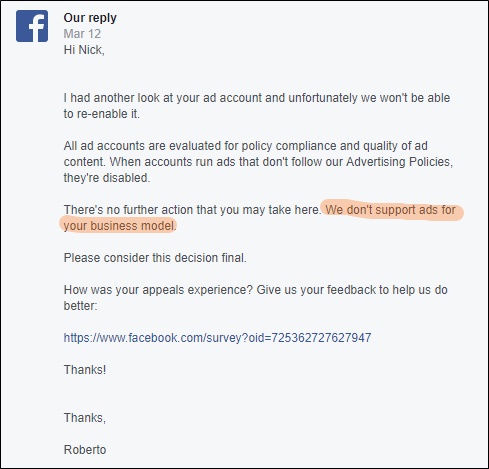Click 'Please consider this decision final.' sentence
Viewport: 489px width, 469px height.
(155, 258)
